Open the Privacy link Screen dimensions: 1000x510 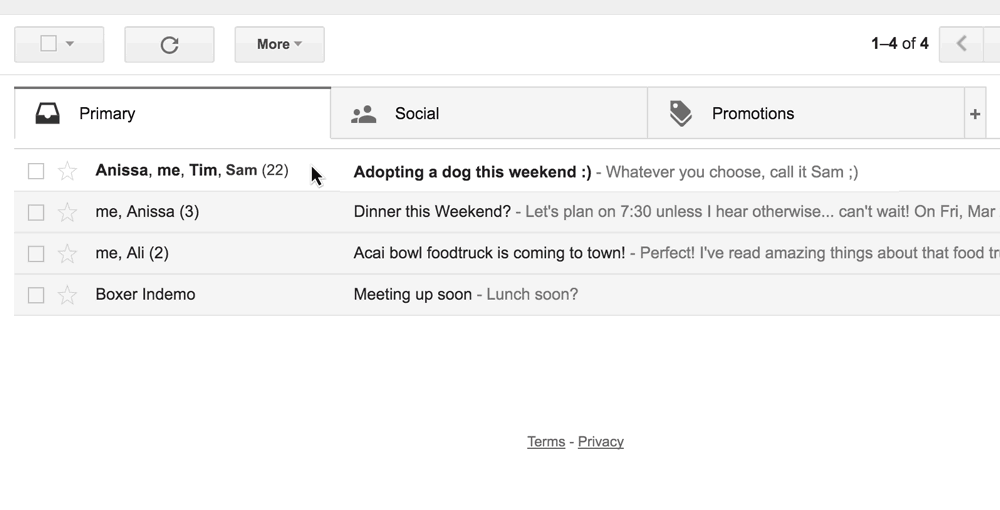[601, 442]
